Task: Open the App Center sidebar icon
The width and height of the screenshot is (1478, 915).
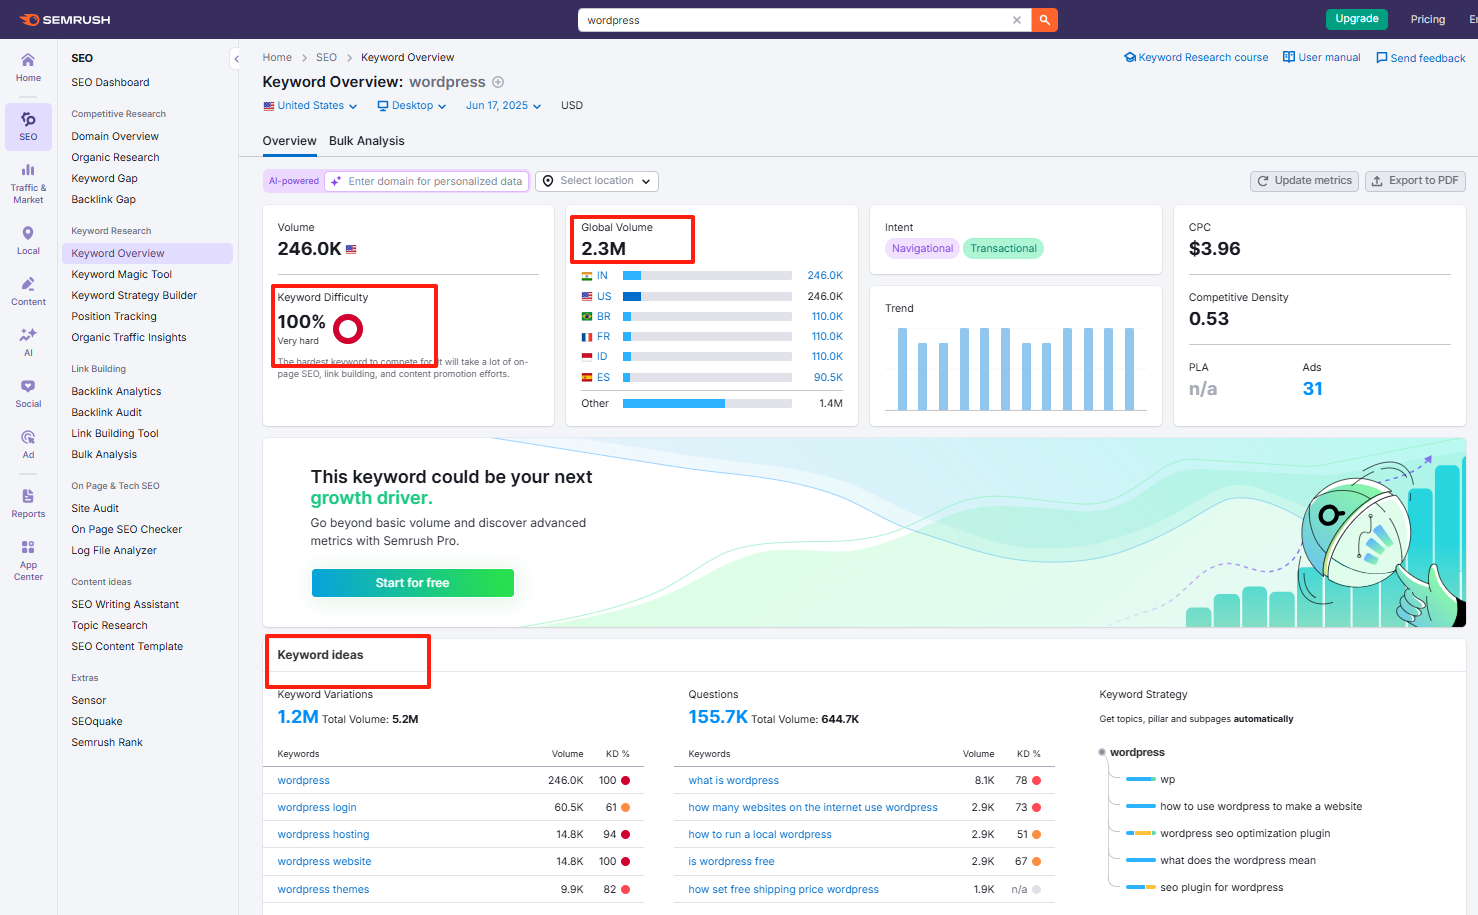Action: 28,560
